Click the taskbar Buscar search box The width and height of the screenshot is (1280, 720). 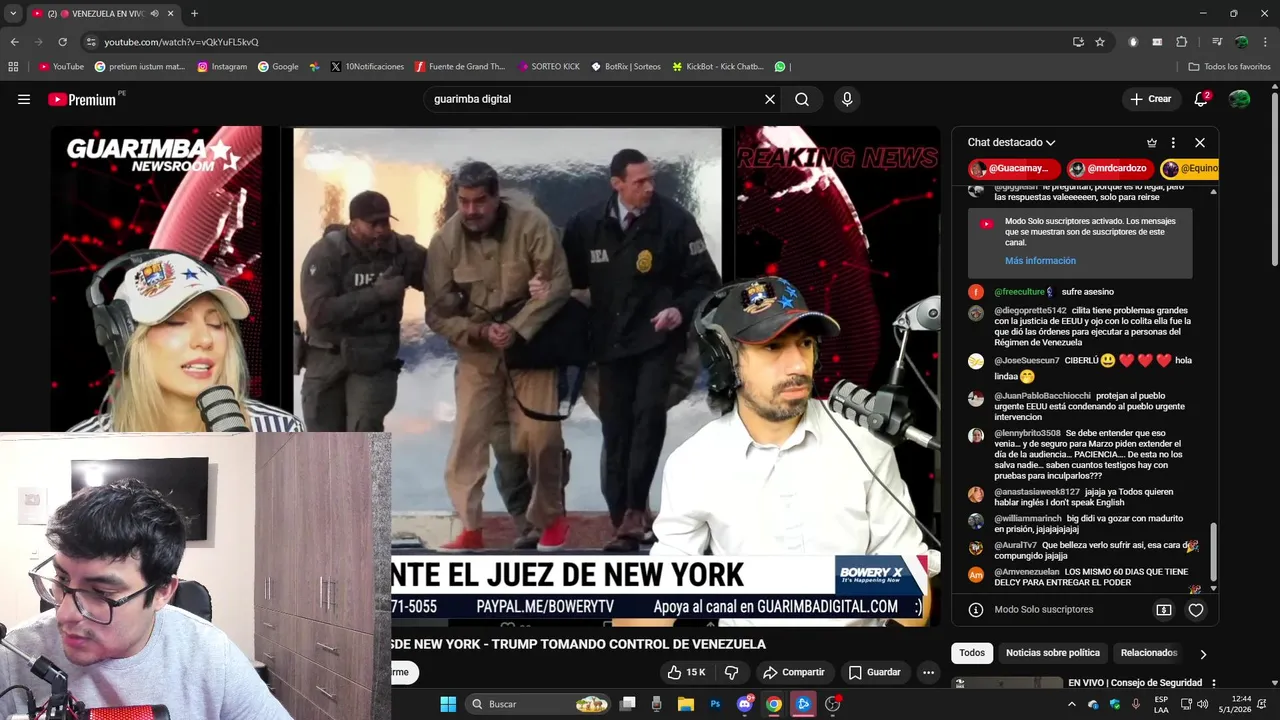pyautogui.click(x=538, y=704)
